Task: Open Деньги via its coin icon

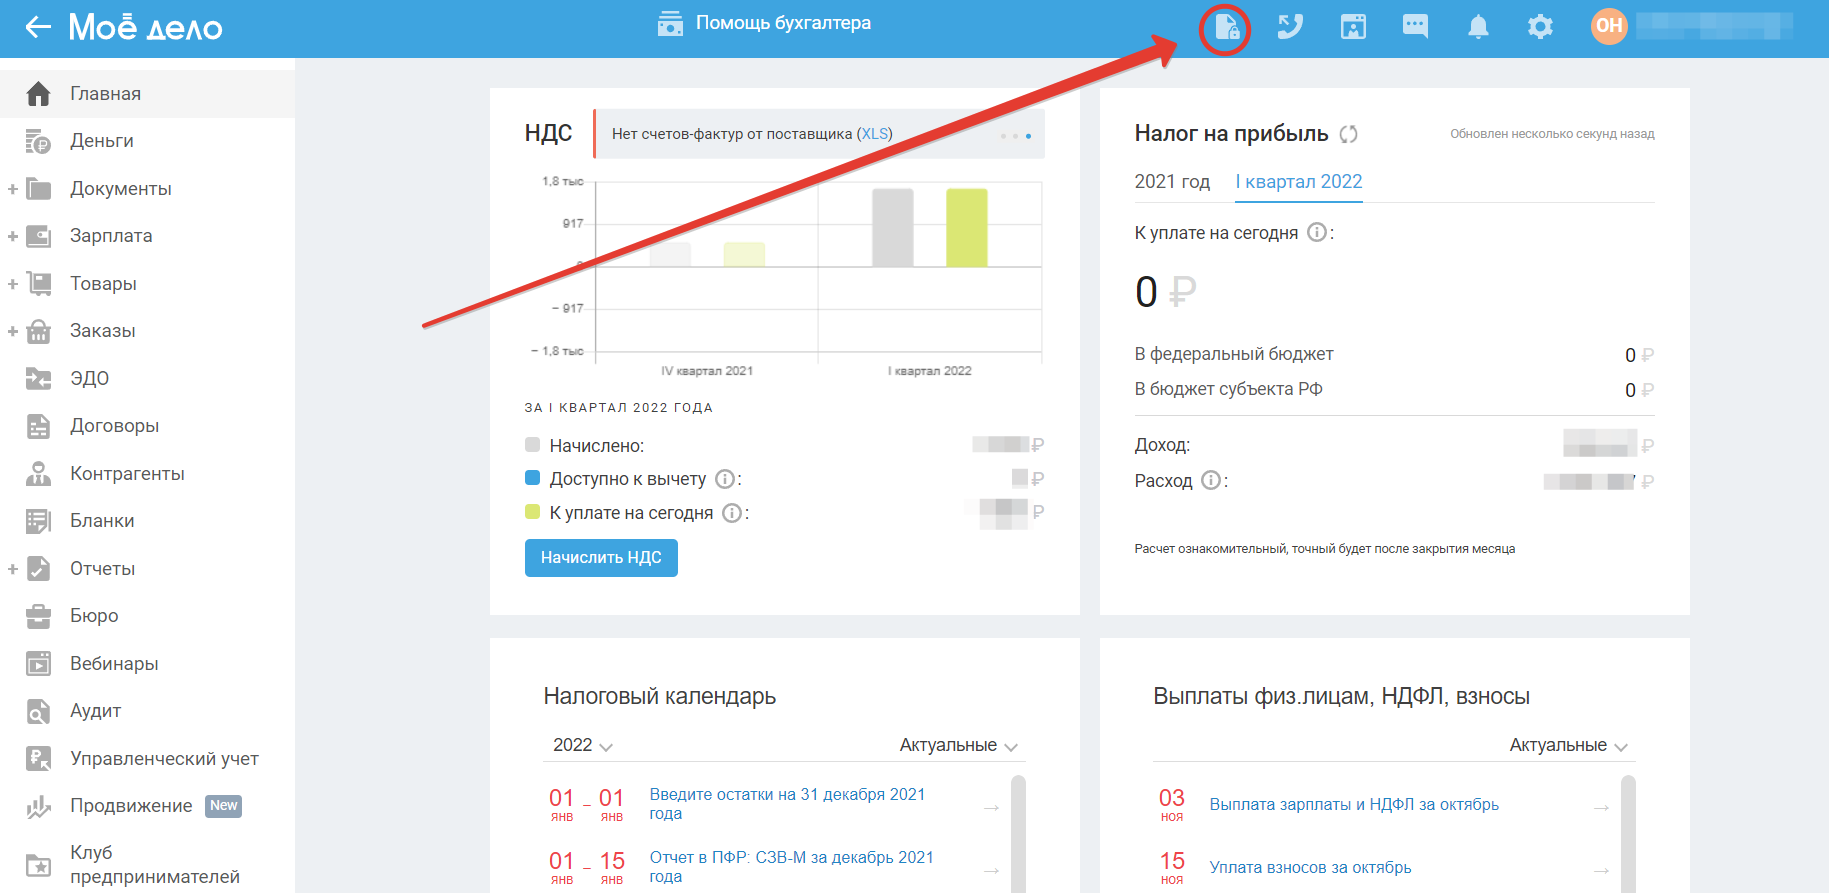Action: pos(38,141)
